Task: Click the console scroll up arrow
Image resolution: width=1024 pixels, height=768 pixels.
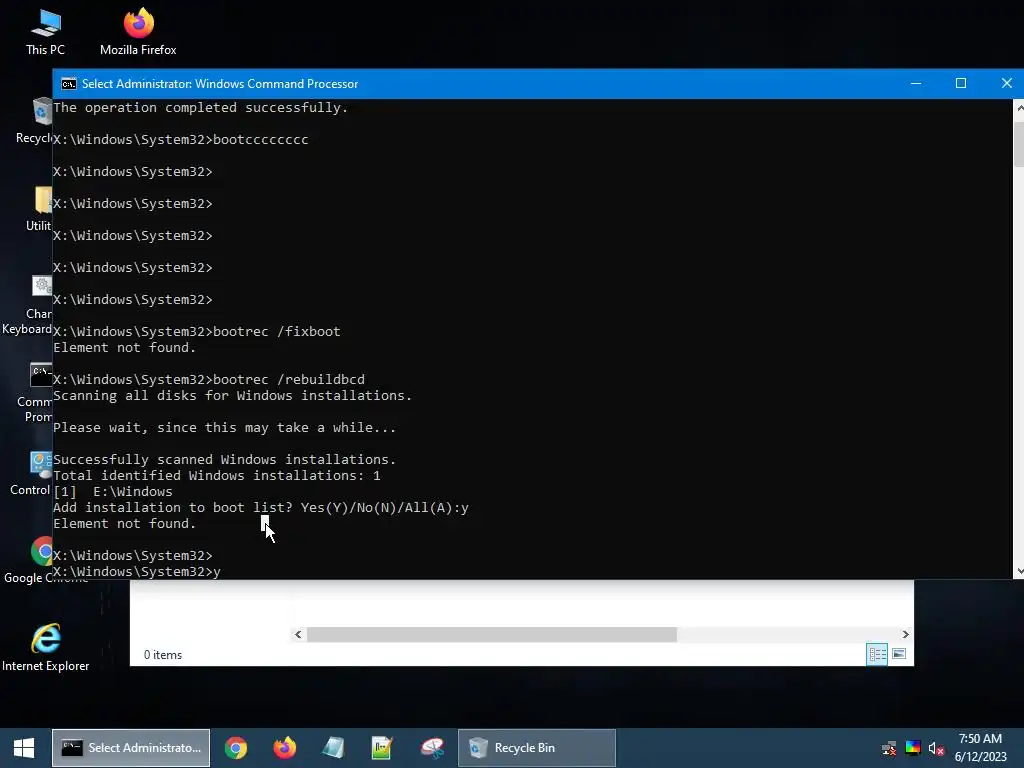Action: [x=1019, y=108]
